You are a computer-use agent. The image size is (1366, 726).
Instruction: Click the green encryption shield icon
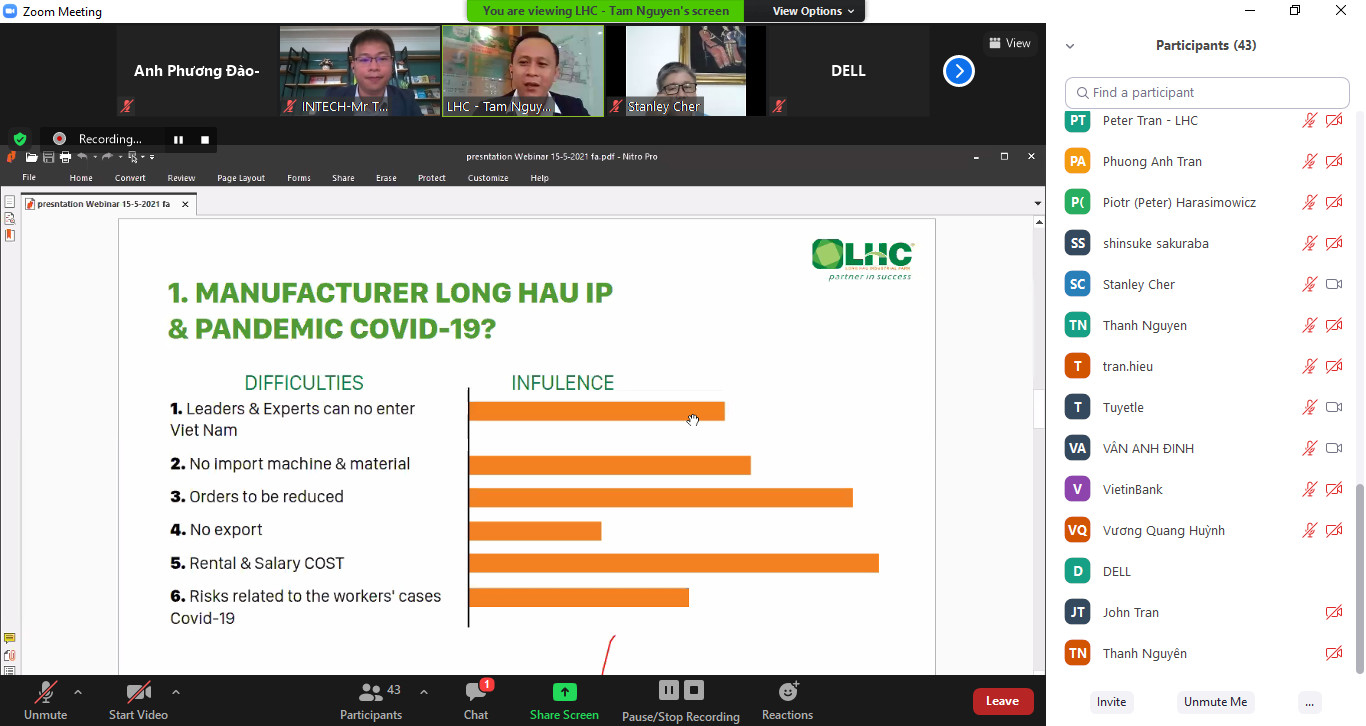coord(19,139)
